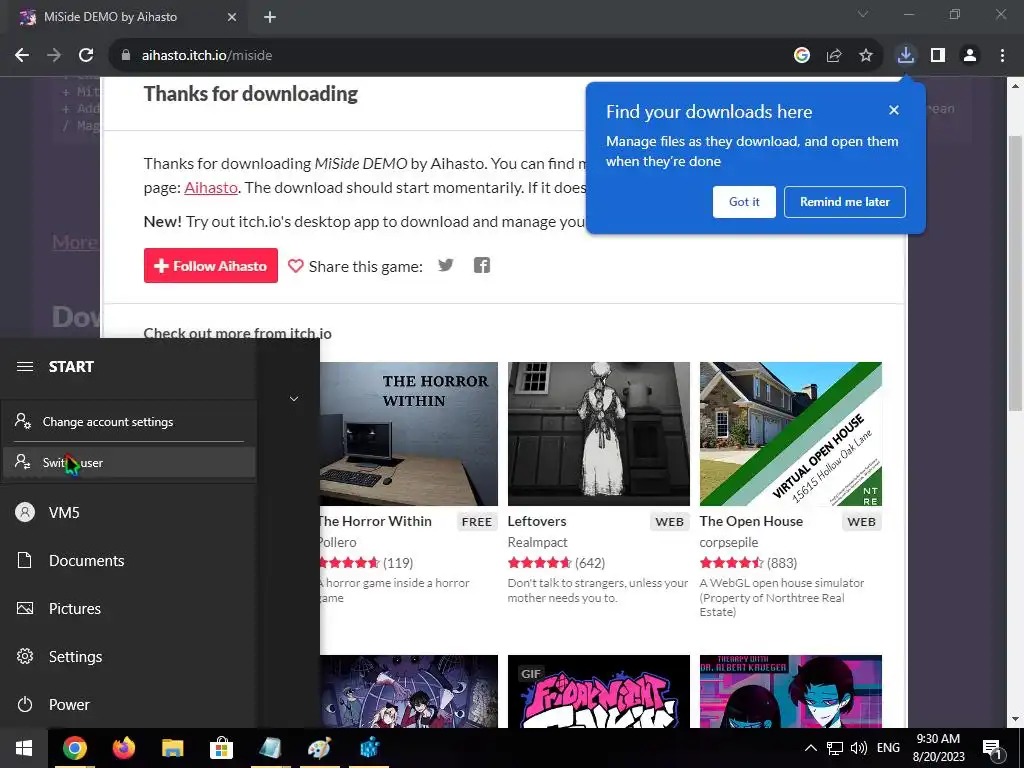Reload the page with the refresh icon
The height and width of the screenshot is (768, 1024).
pos(86,56)
